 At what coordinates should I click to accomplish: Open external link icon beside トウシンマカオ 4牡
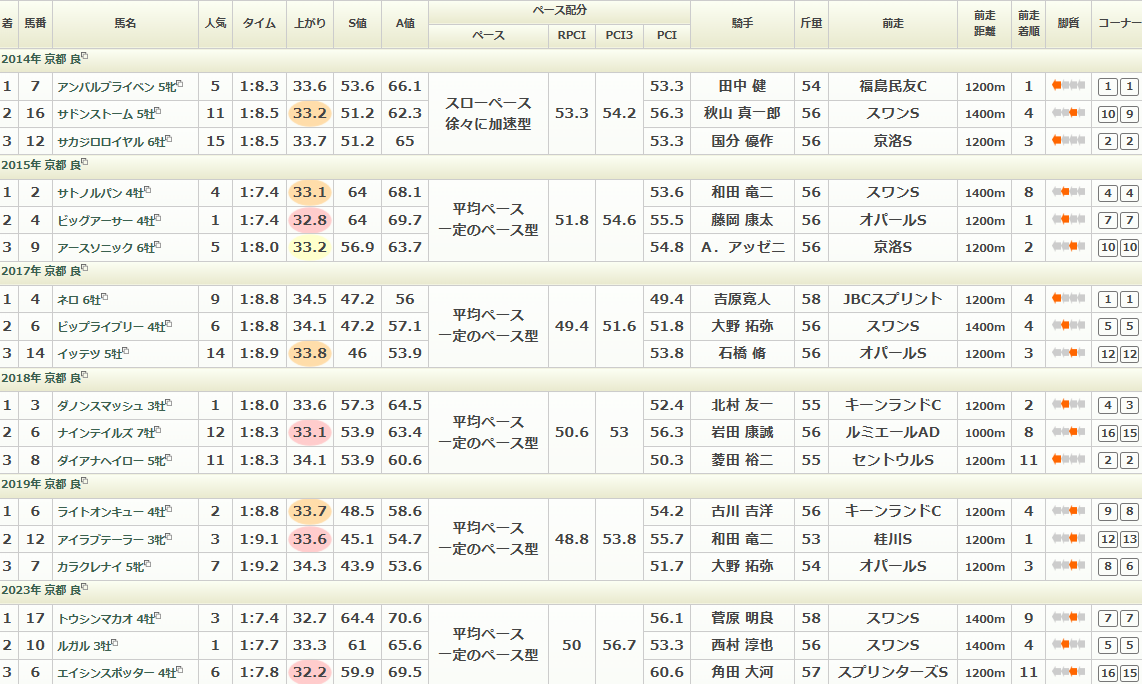tap(158, 616)
